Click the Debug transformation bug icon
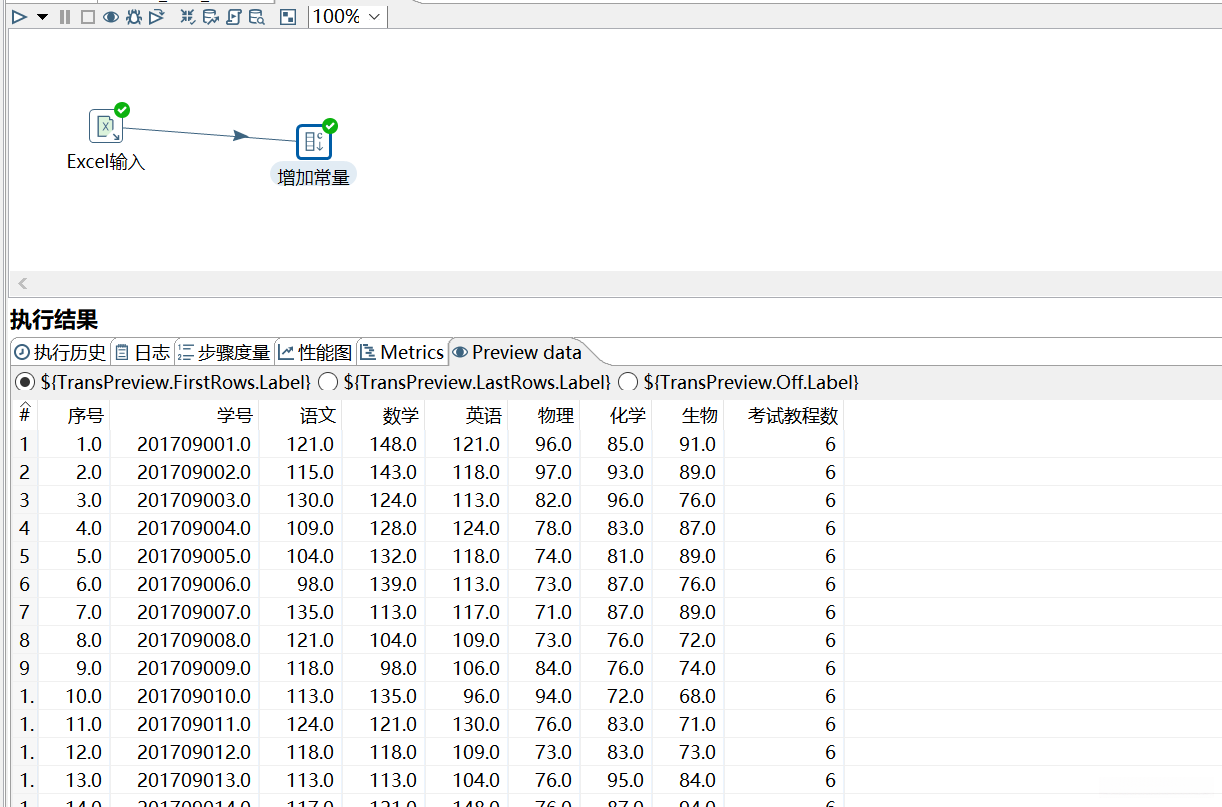 click(133, 17)
